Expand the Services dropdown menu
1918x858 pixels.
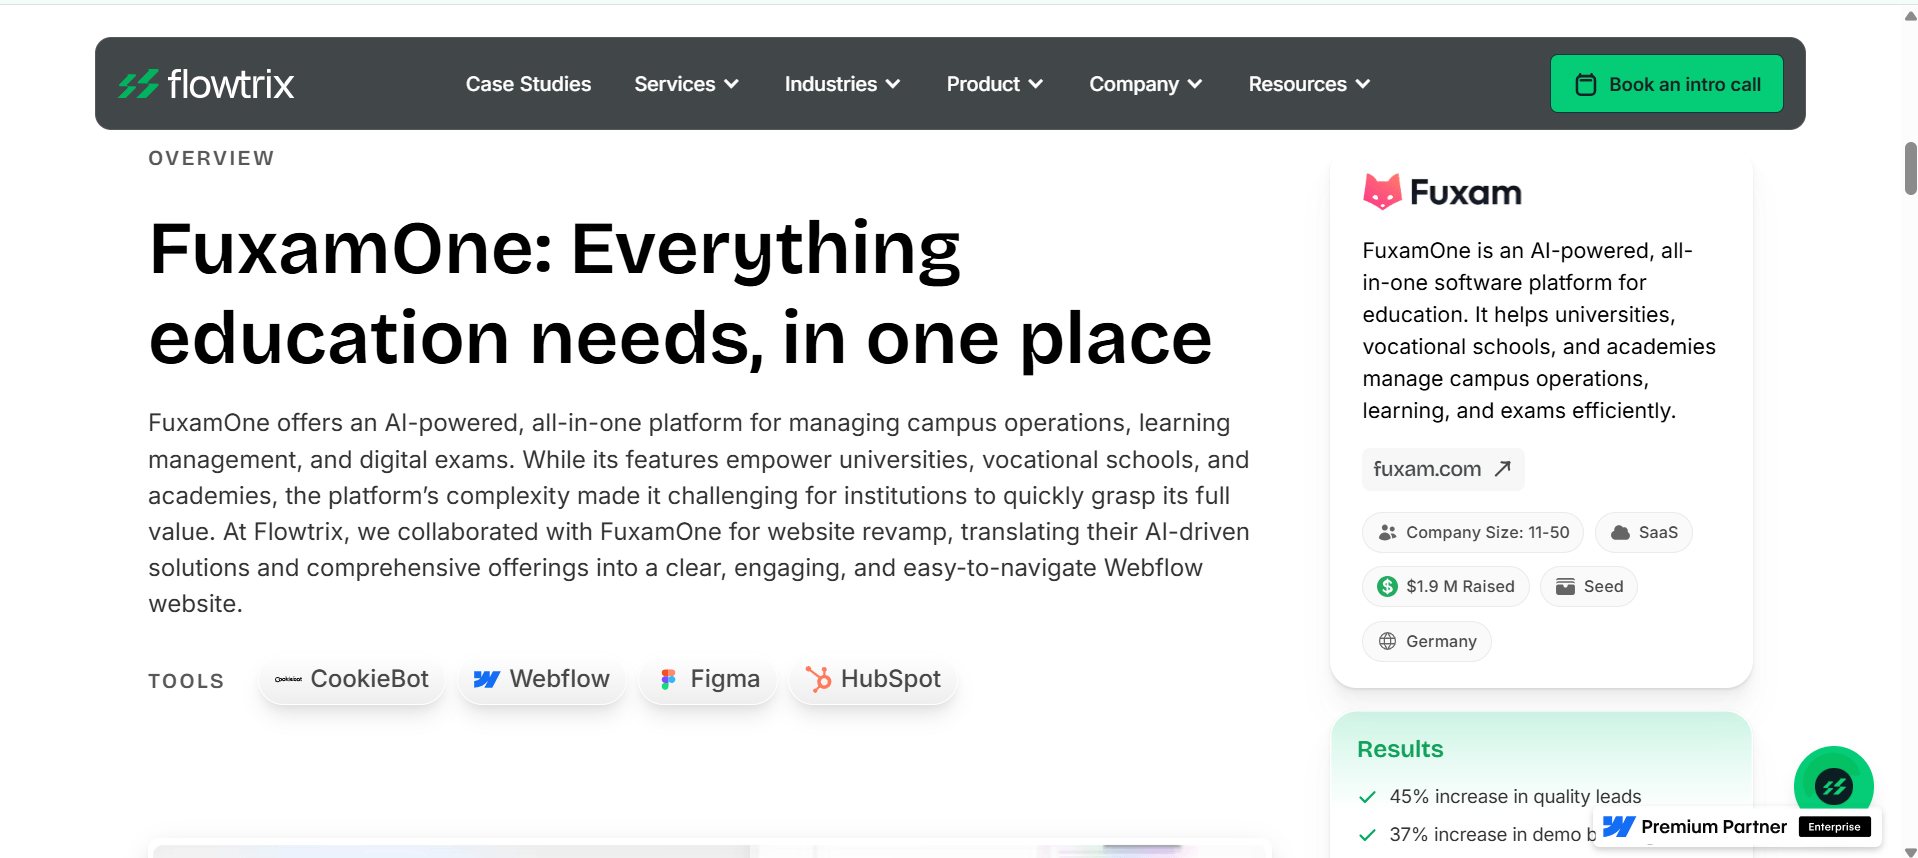click(x=686, y=84)
